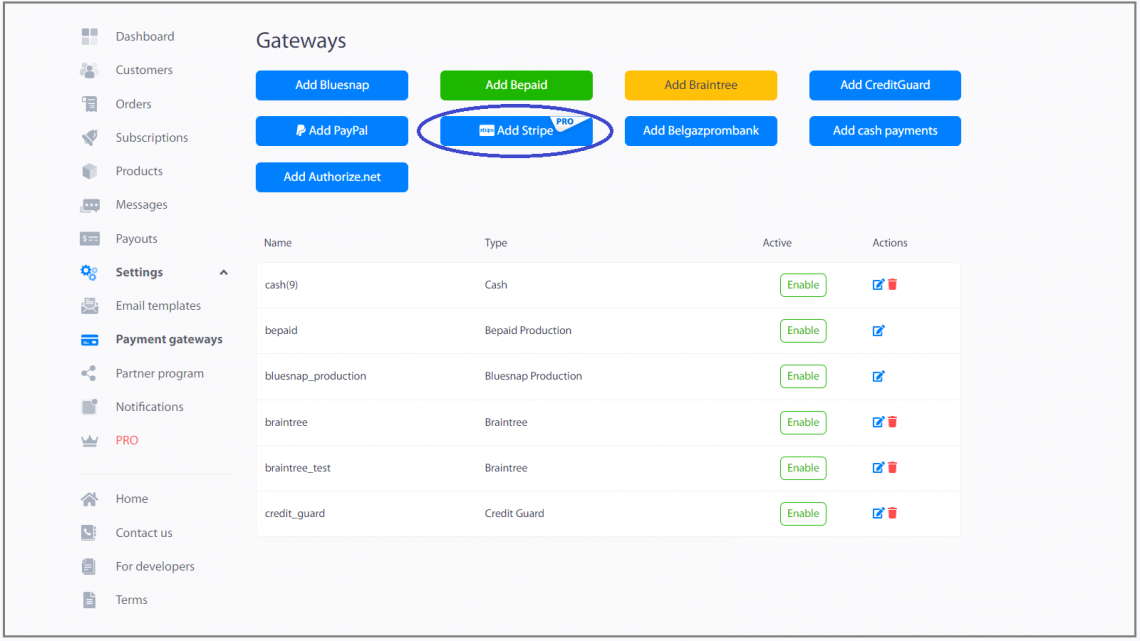The height and width of the screenshot is (641, 1140).
Task: Open Subscriptions in the sidebar
Action: [x=151, y=137]
